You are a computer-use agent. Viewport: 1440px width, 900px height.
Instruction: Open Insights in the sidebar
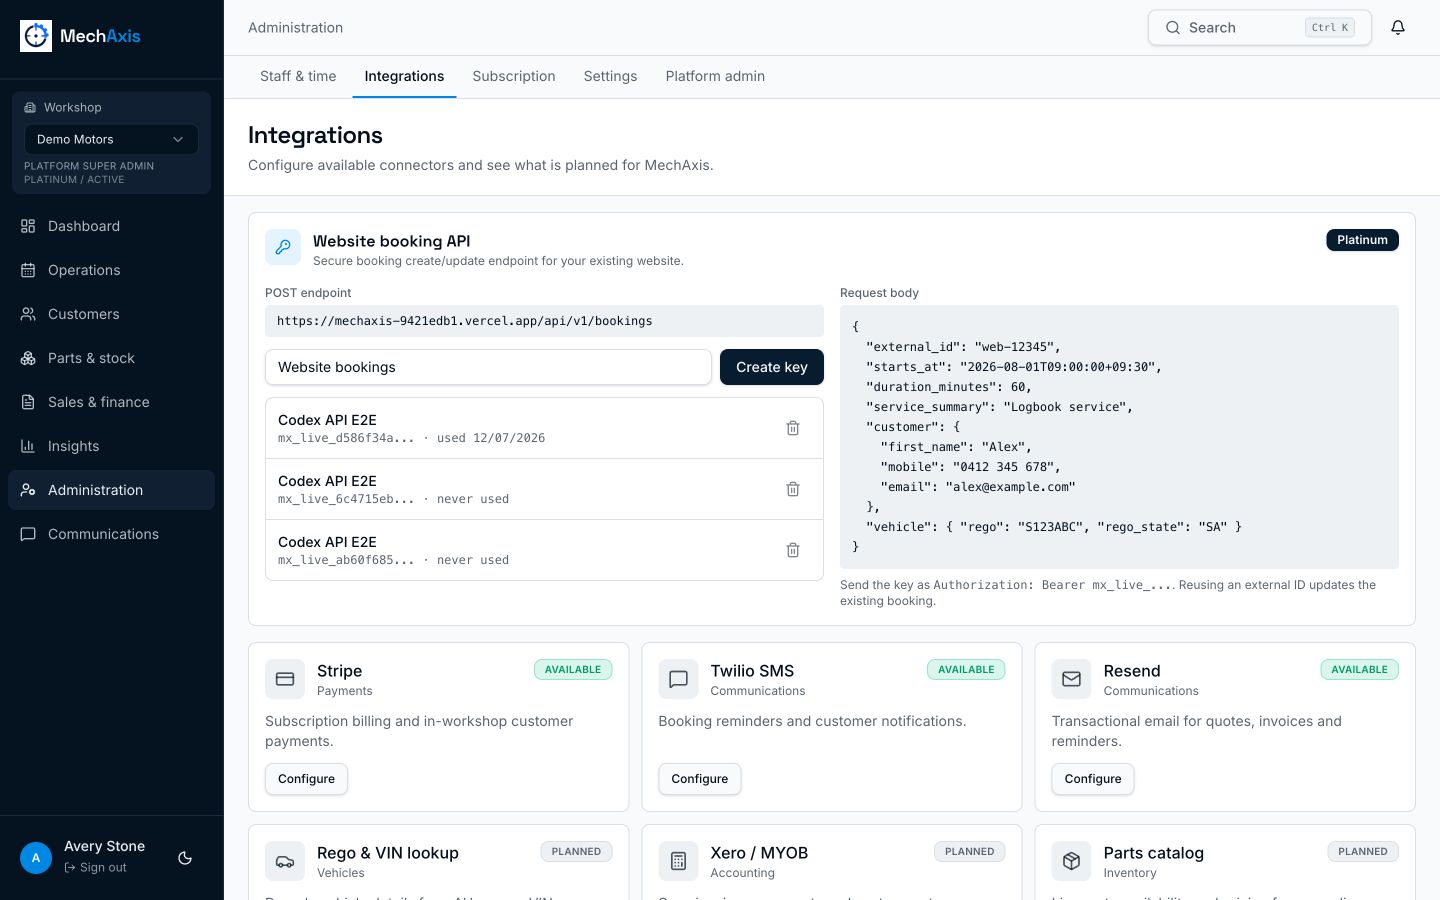click(x=111, y=446)
